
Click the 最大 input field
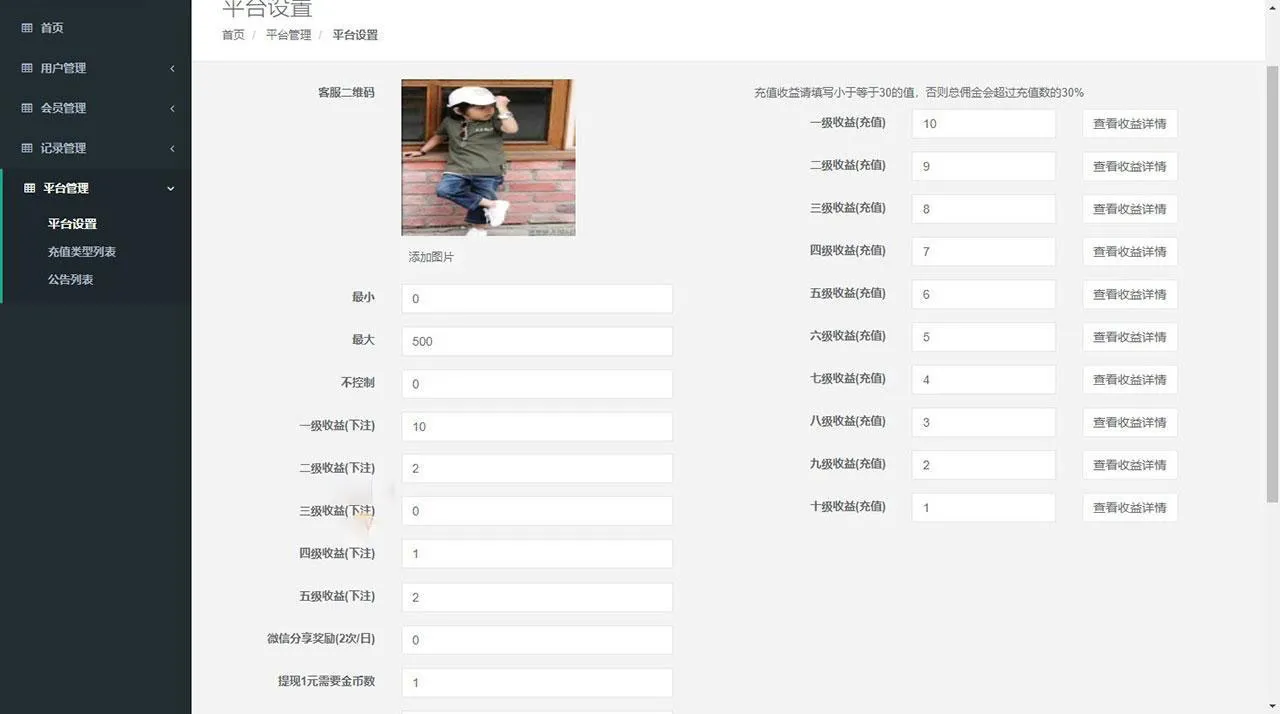[x=537, y=341]
